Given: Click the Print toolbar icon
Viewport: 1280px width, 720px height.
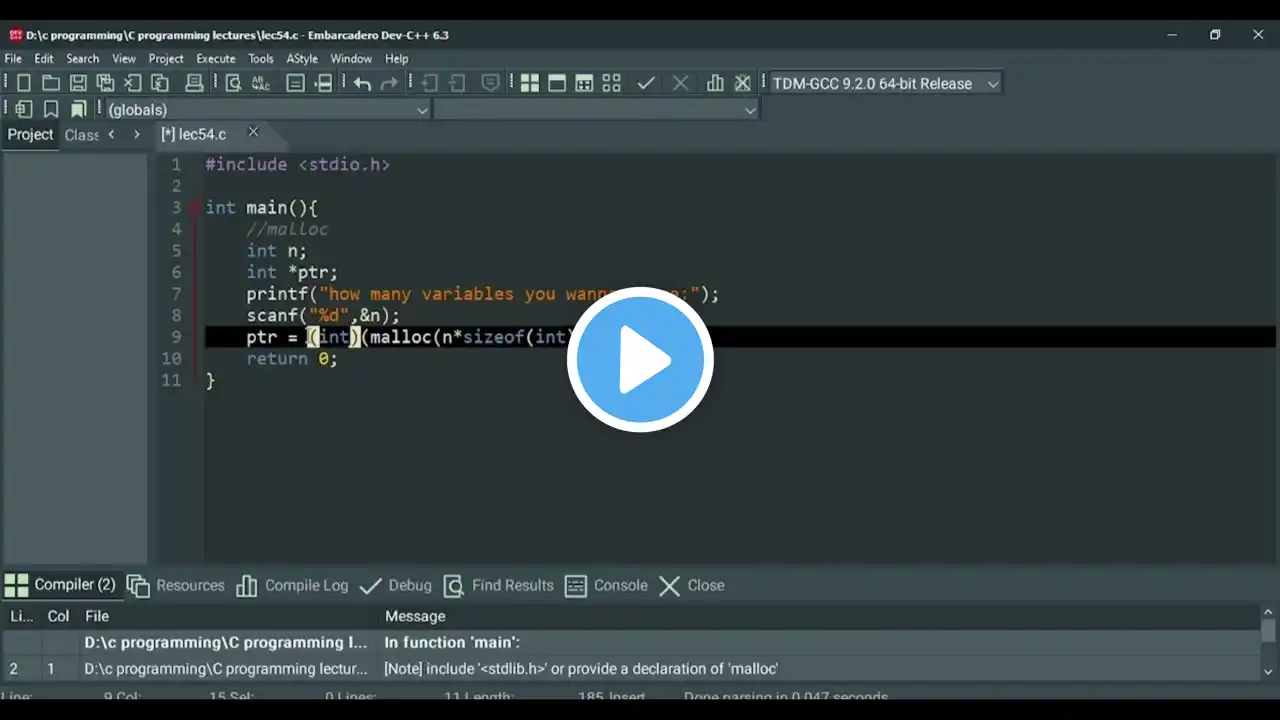Looking at the screenshot, I should coord(194,83).
